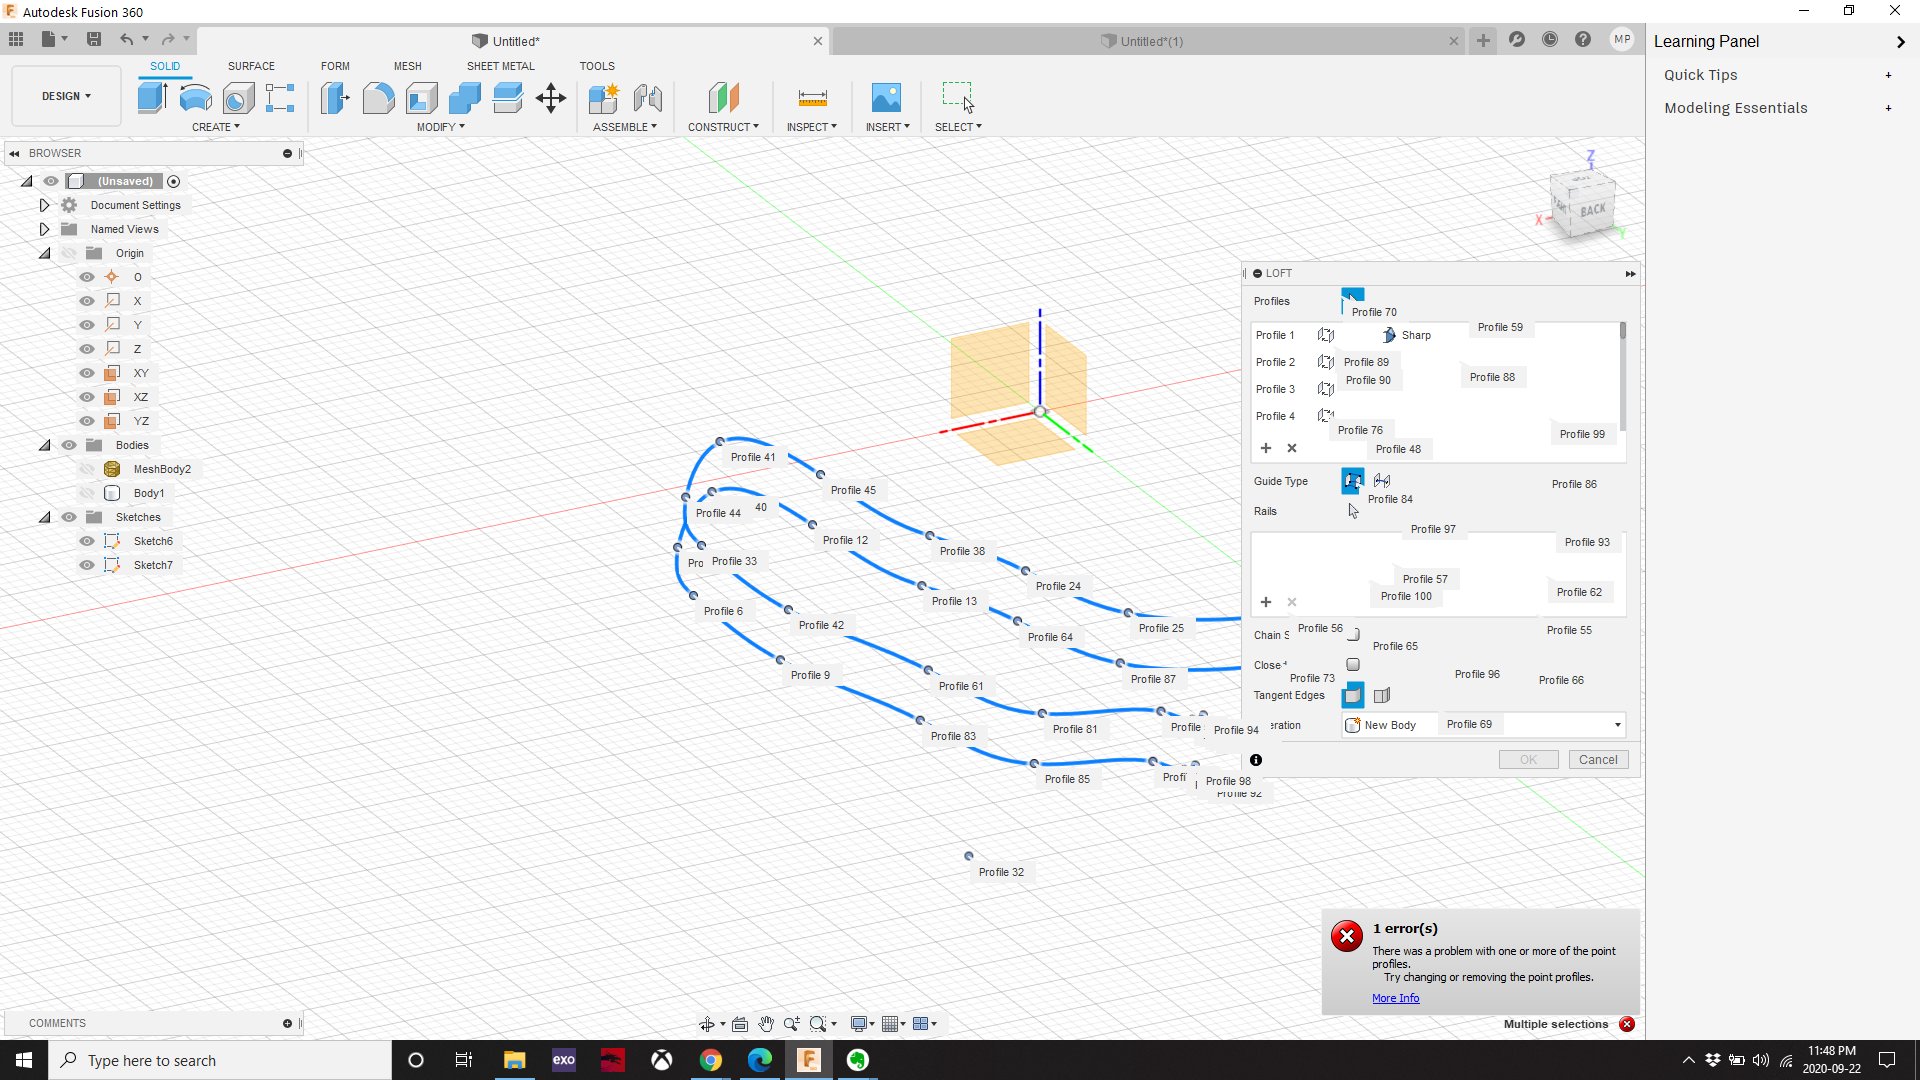Select the Canvas insert icon
Image resolution: width=1920 pixels, height=1080 pixels.
(x=886, y=98)
